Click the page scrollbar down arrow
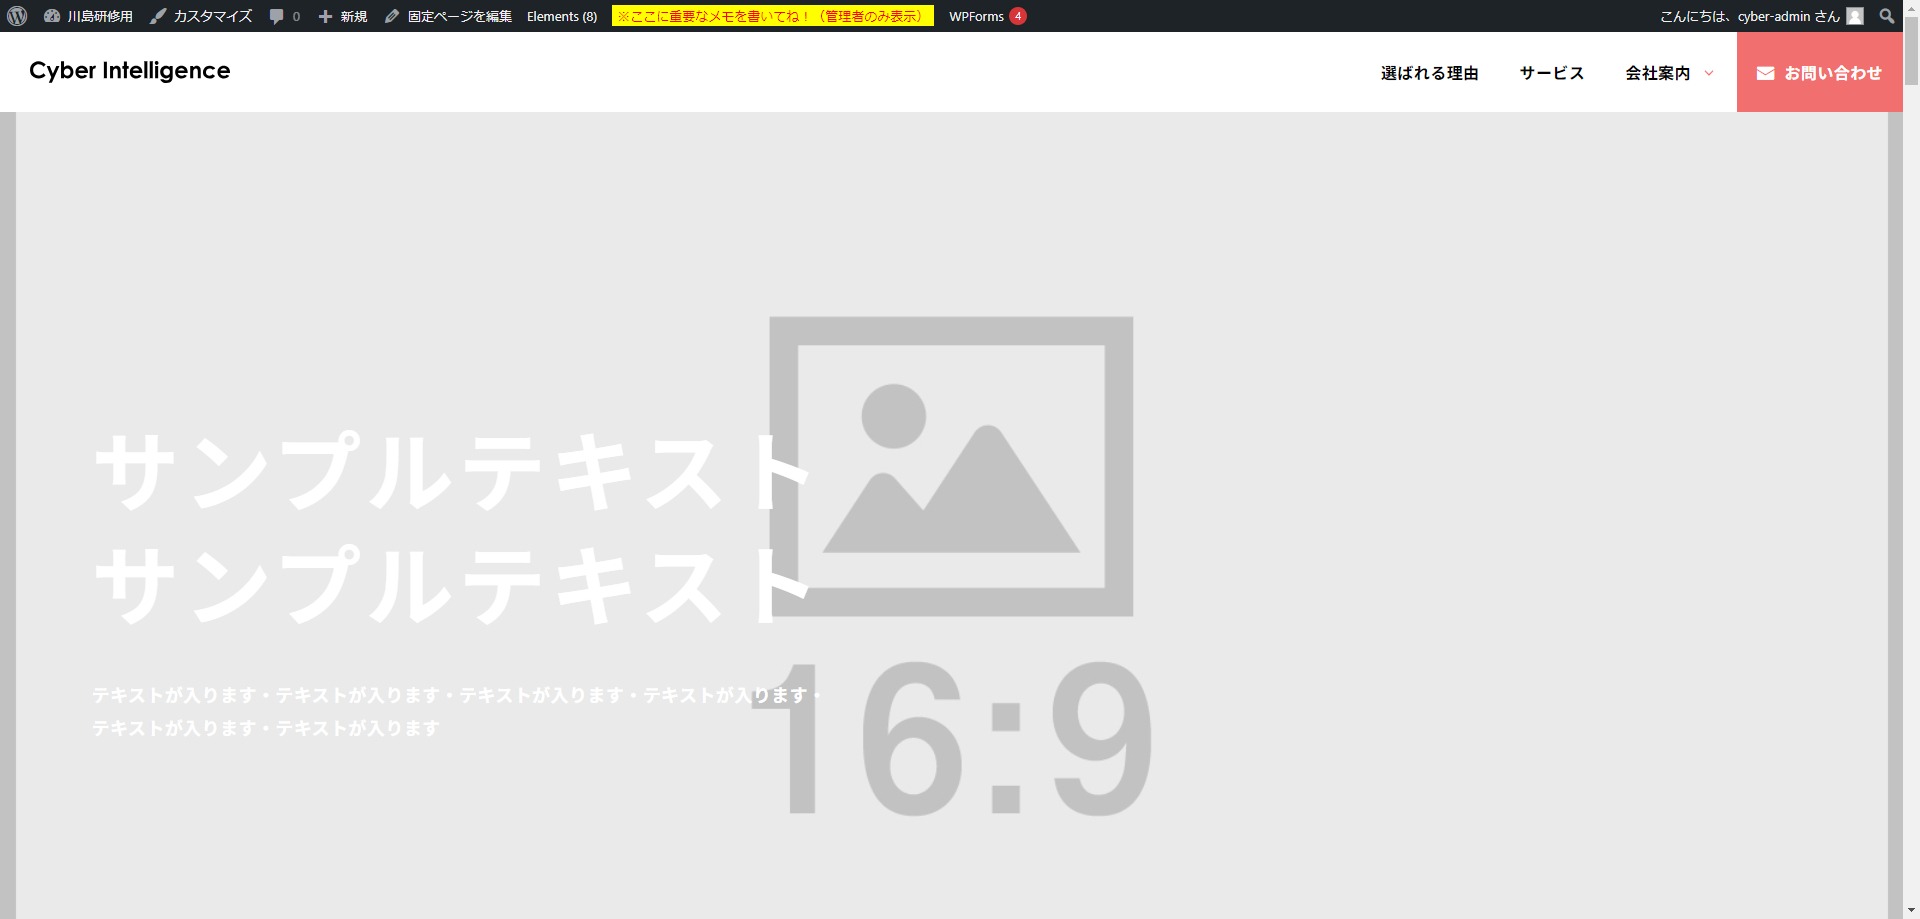 pos(1911,910)
